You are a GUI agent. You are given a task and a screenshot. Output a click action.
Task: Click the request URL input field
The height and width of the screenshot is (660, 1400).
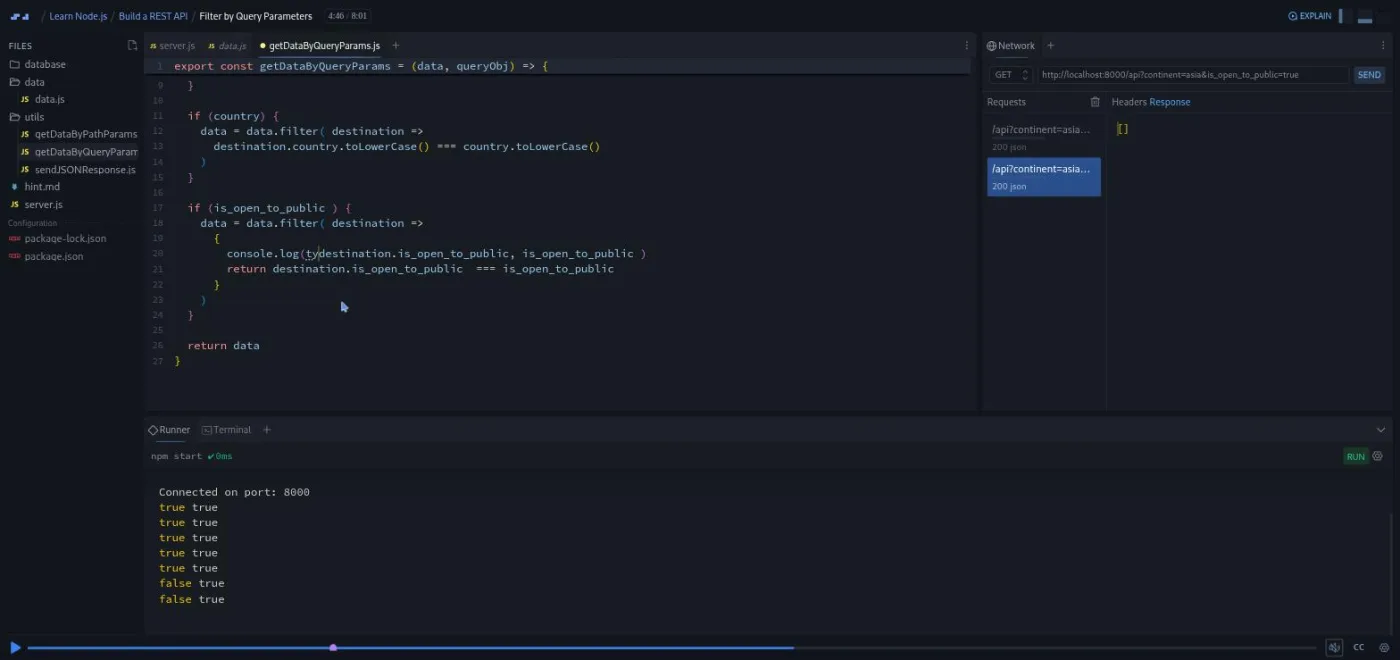(1193, 75)
